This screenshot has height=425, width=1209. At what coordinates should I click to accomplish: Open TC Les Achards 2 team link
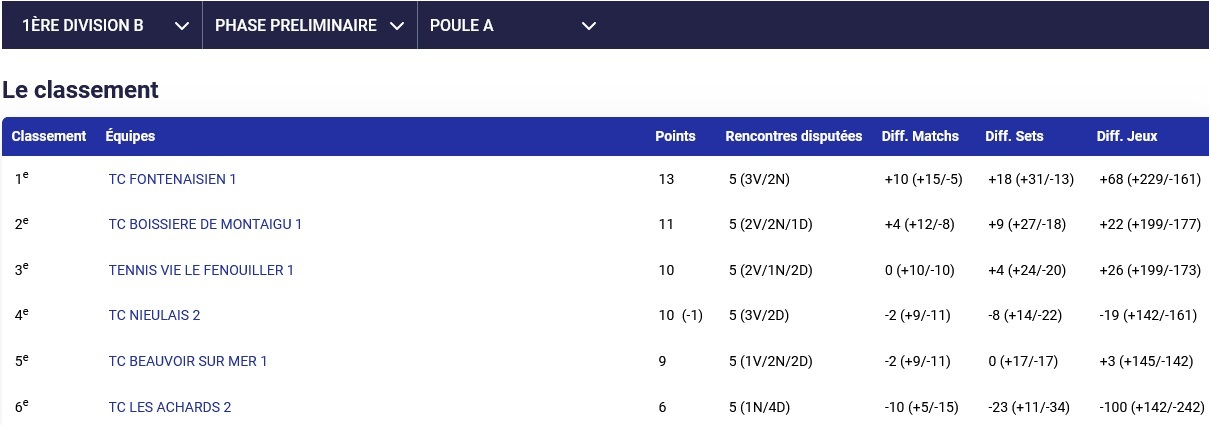170,407
